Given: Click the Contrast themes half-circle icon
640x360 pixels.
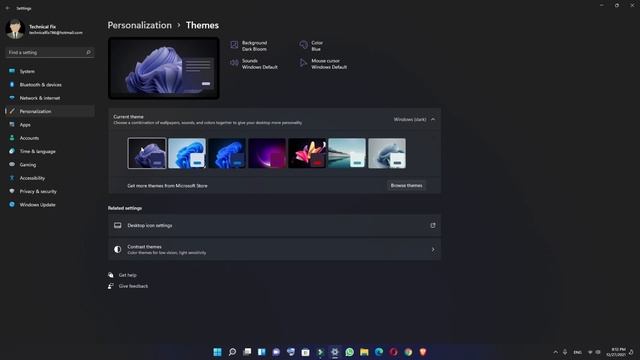Looking at the screenshot, I should tap(118, 249).
